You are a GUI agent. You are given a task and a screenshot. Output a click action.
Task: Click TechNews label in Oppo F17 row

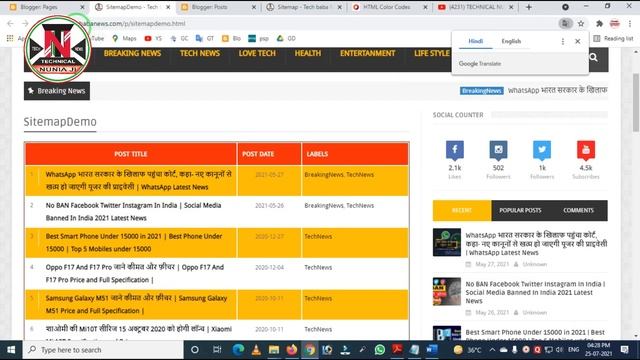pos(318,267)
